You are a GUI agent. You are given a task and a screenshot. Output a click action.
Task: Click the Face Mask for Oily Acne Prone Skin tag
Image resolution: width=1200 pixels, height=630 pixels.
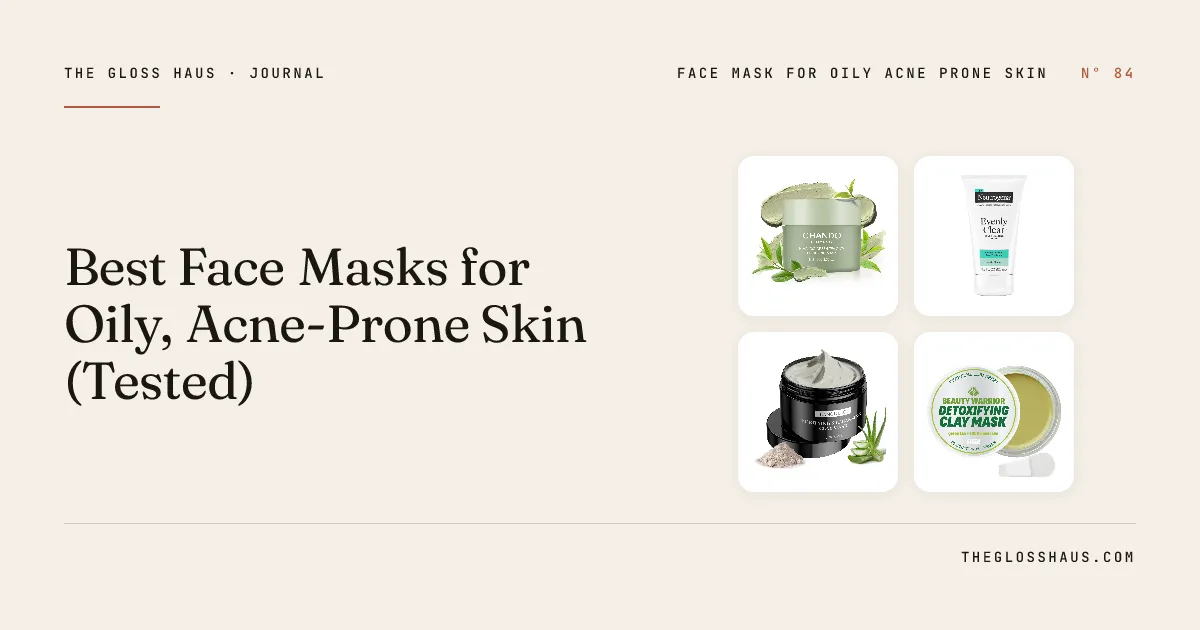[x=862, y=73]
